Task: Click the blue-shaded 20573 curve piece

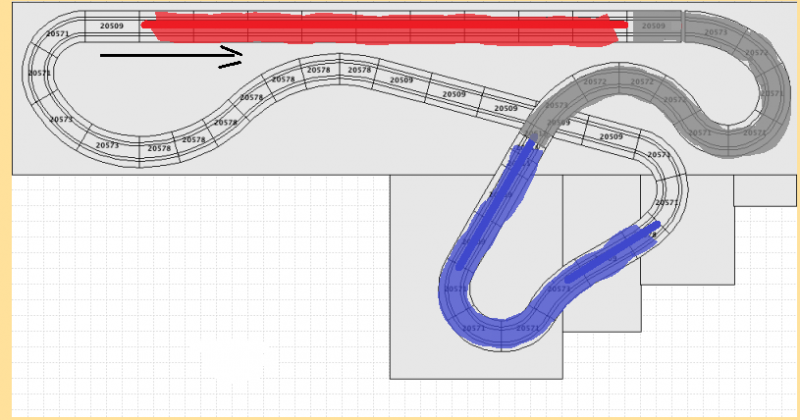Action: 558,289
